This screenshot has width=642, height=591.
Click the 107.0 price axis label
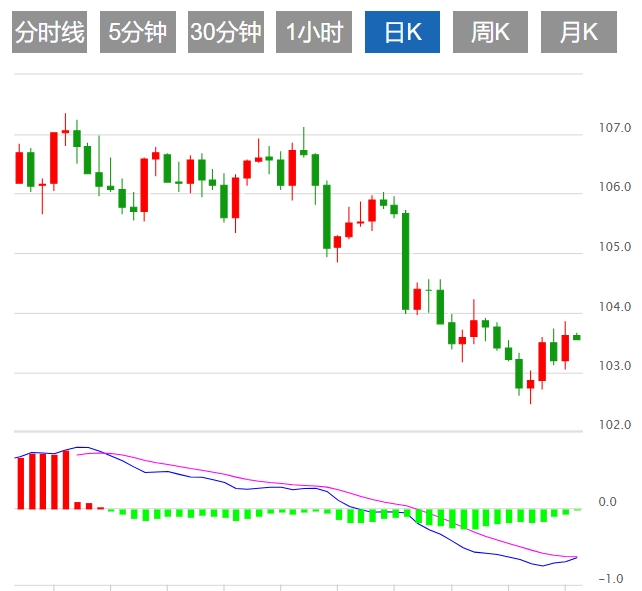(x=614, y=128)
